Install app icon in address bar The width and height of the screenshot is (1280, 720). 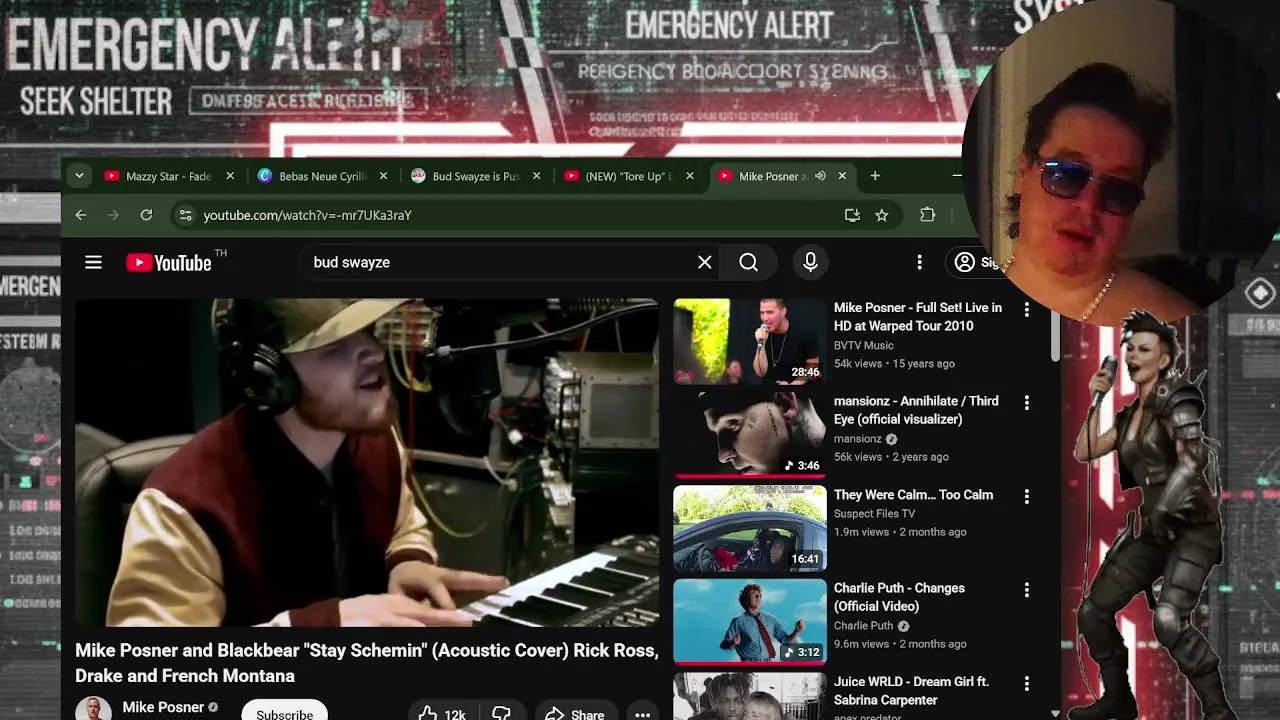[852, 215]
